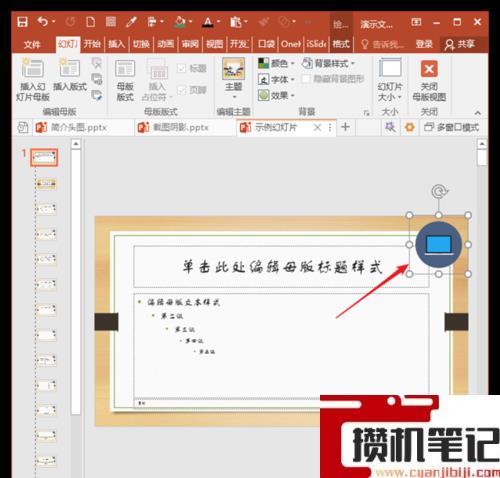Switch to the 开始 ribbon tab
The width and height of the screenshot is (500, 478).
92,44
